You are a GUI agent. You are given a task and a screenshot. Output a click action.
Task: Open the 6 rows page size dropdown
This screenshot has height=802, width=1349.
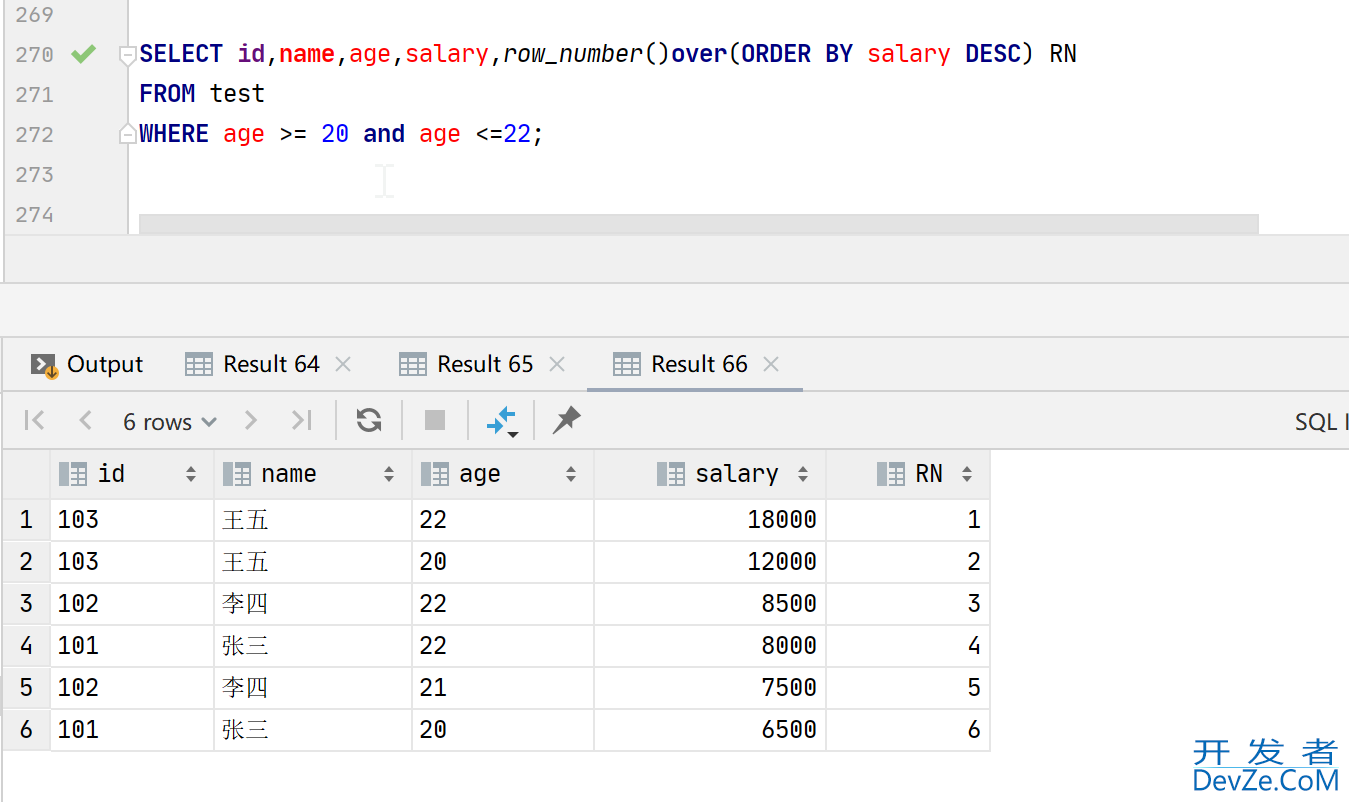click(x=169, y=422)
